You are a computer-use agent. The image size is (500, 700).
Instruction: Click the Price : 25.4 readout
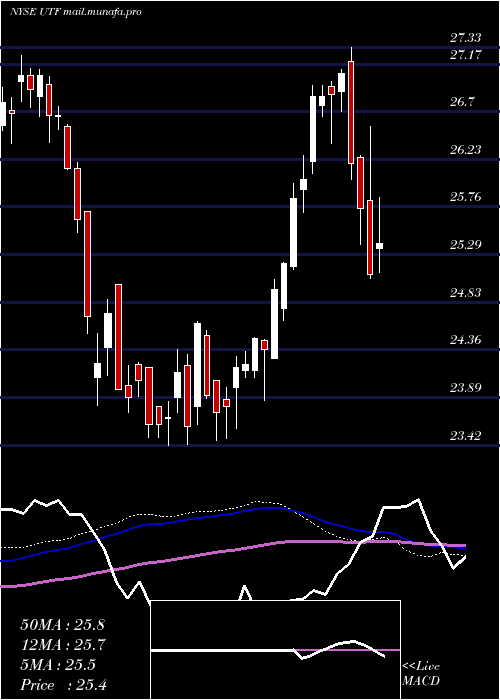coord(63,685)
